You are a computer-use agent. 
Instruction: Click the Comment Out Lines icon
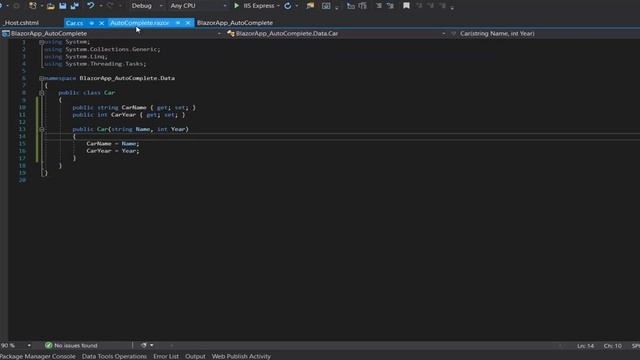click(x=379, y=6)
